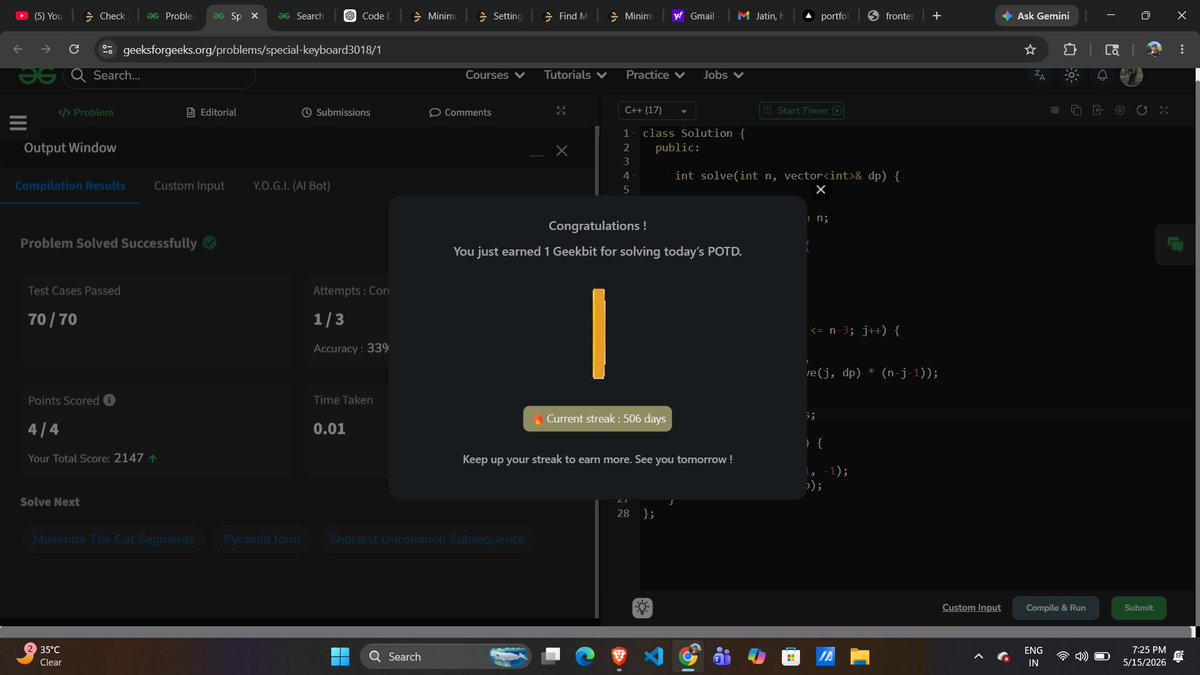Open the user profile avatar
This screenshot has width=1200, height=675.
tap(1131, 75)
